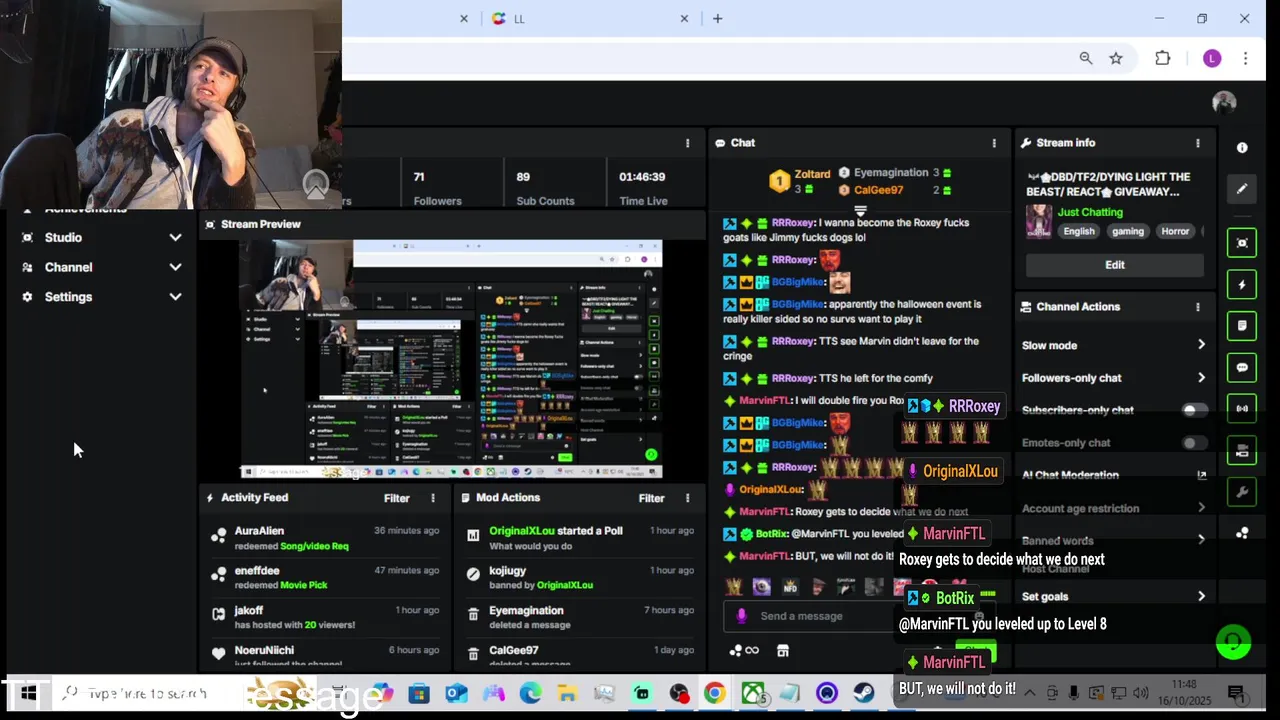The image size is (1280, 720).
Task: Open Account age restriction arrow
Action: (x=1201, y=508)
